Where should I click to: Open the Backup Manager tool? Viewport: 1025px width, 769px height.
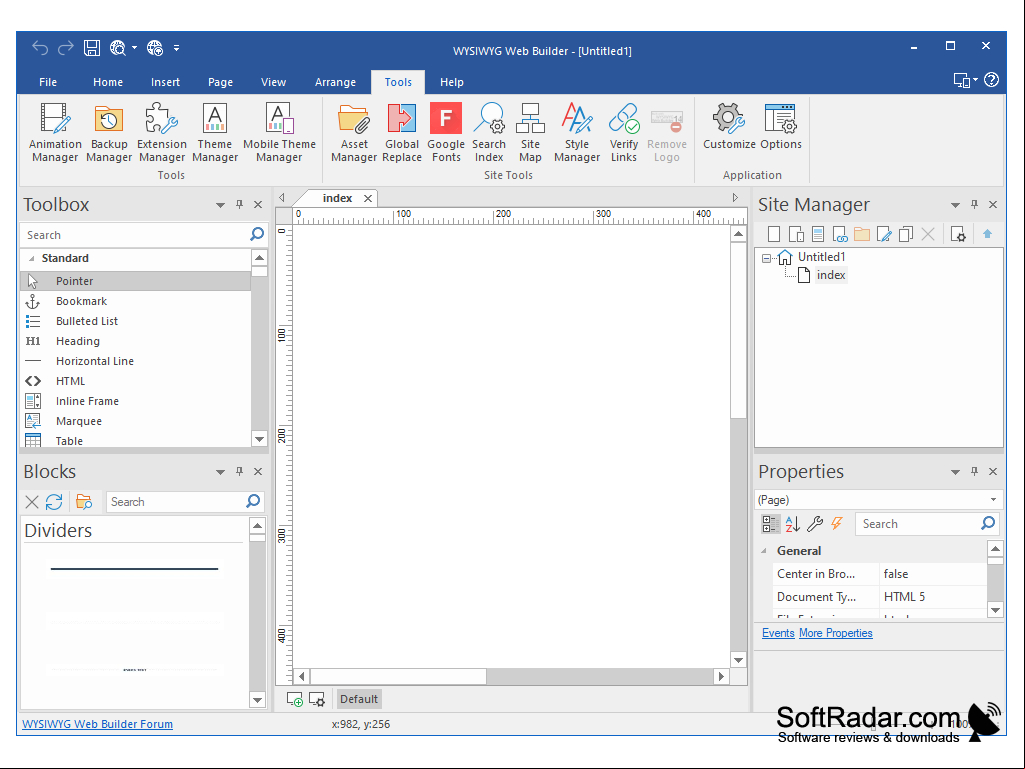(109, 132)
